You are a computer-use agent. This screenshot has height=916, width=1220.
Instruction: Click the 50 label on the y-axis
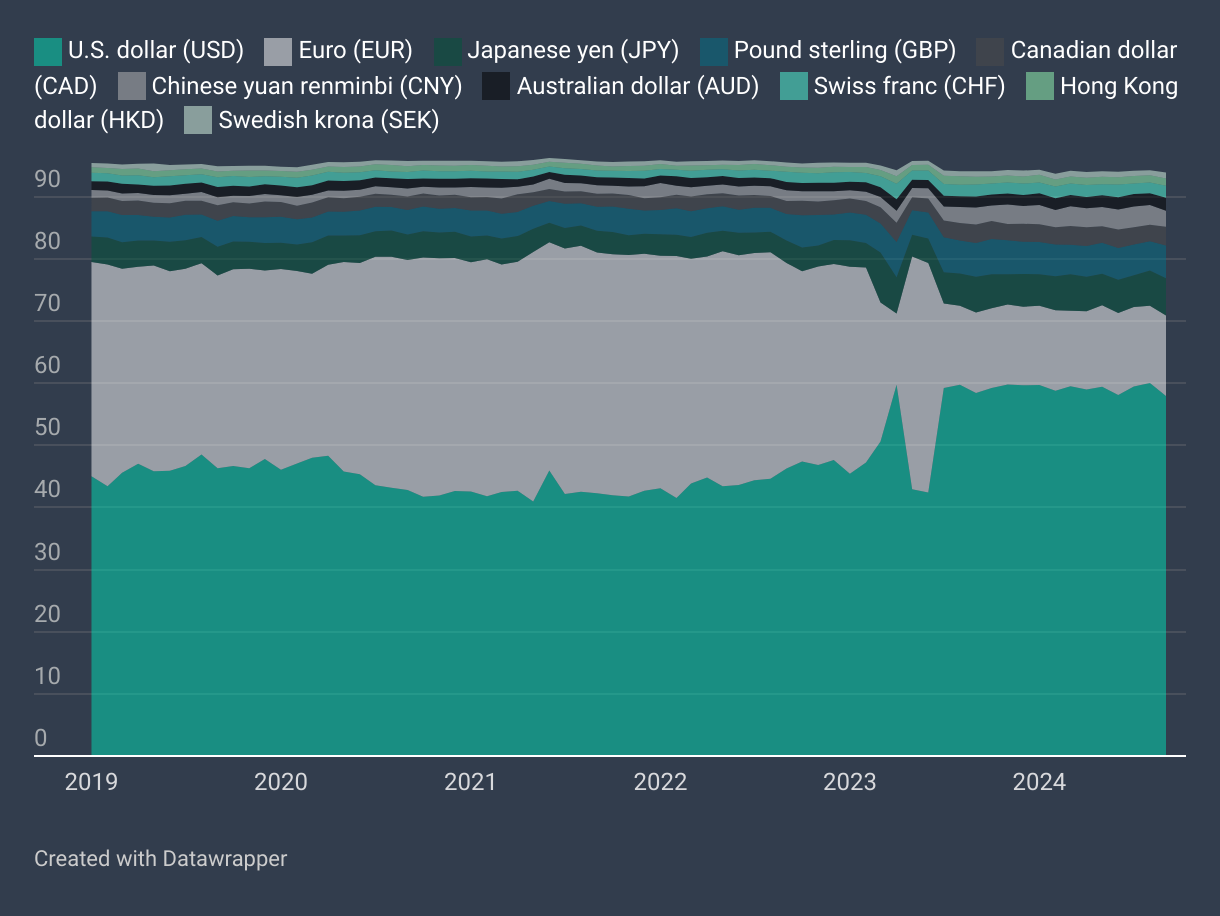click(x=48, y=429)
